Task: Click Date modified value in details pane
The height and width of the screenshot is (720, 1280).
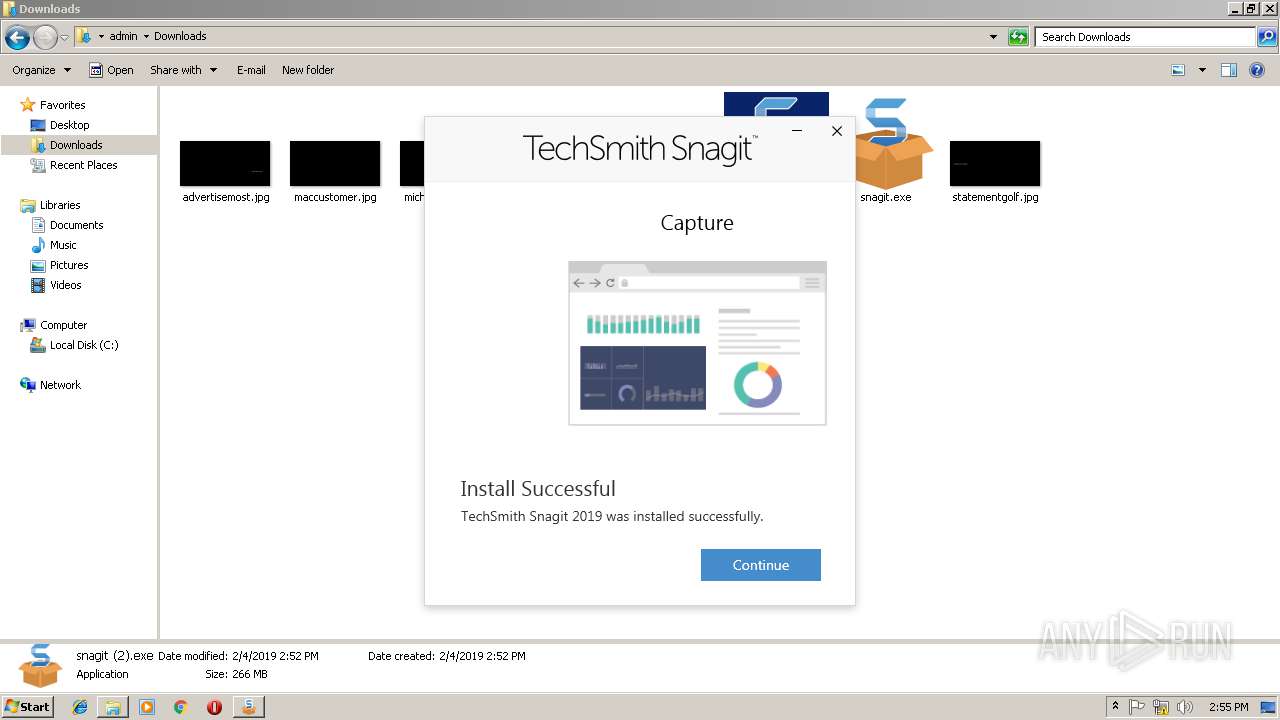Action: coord(275,656)
